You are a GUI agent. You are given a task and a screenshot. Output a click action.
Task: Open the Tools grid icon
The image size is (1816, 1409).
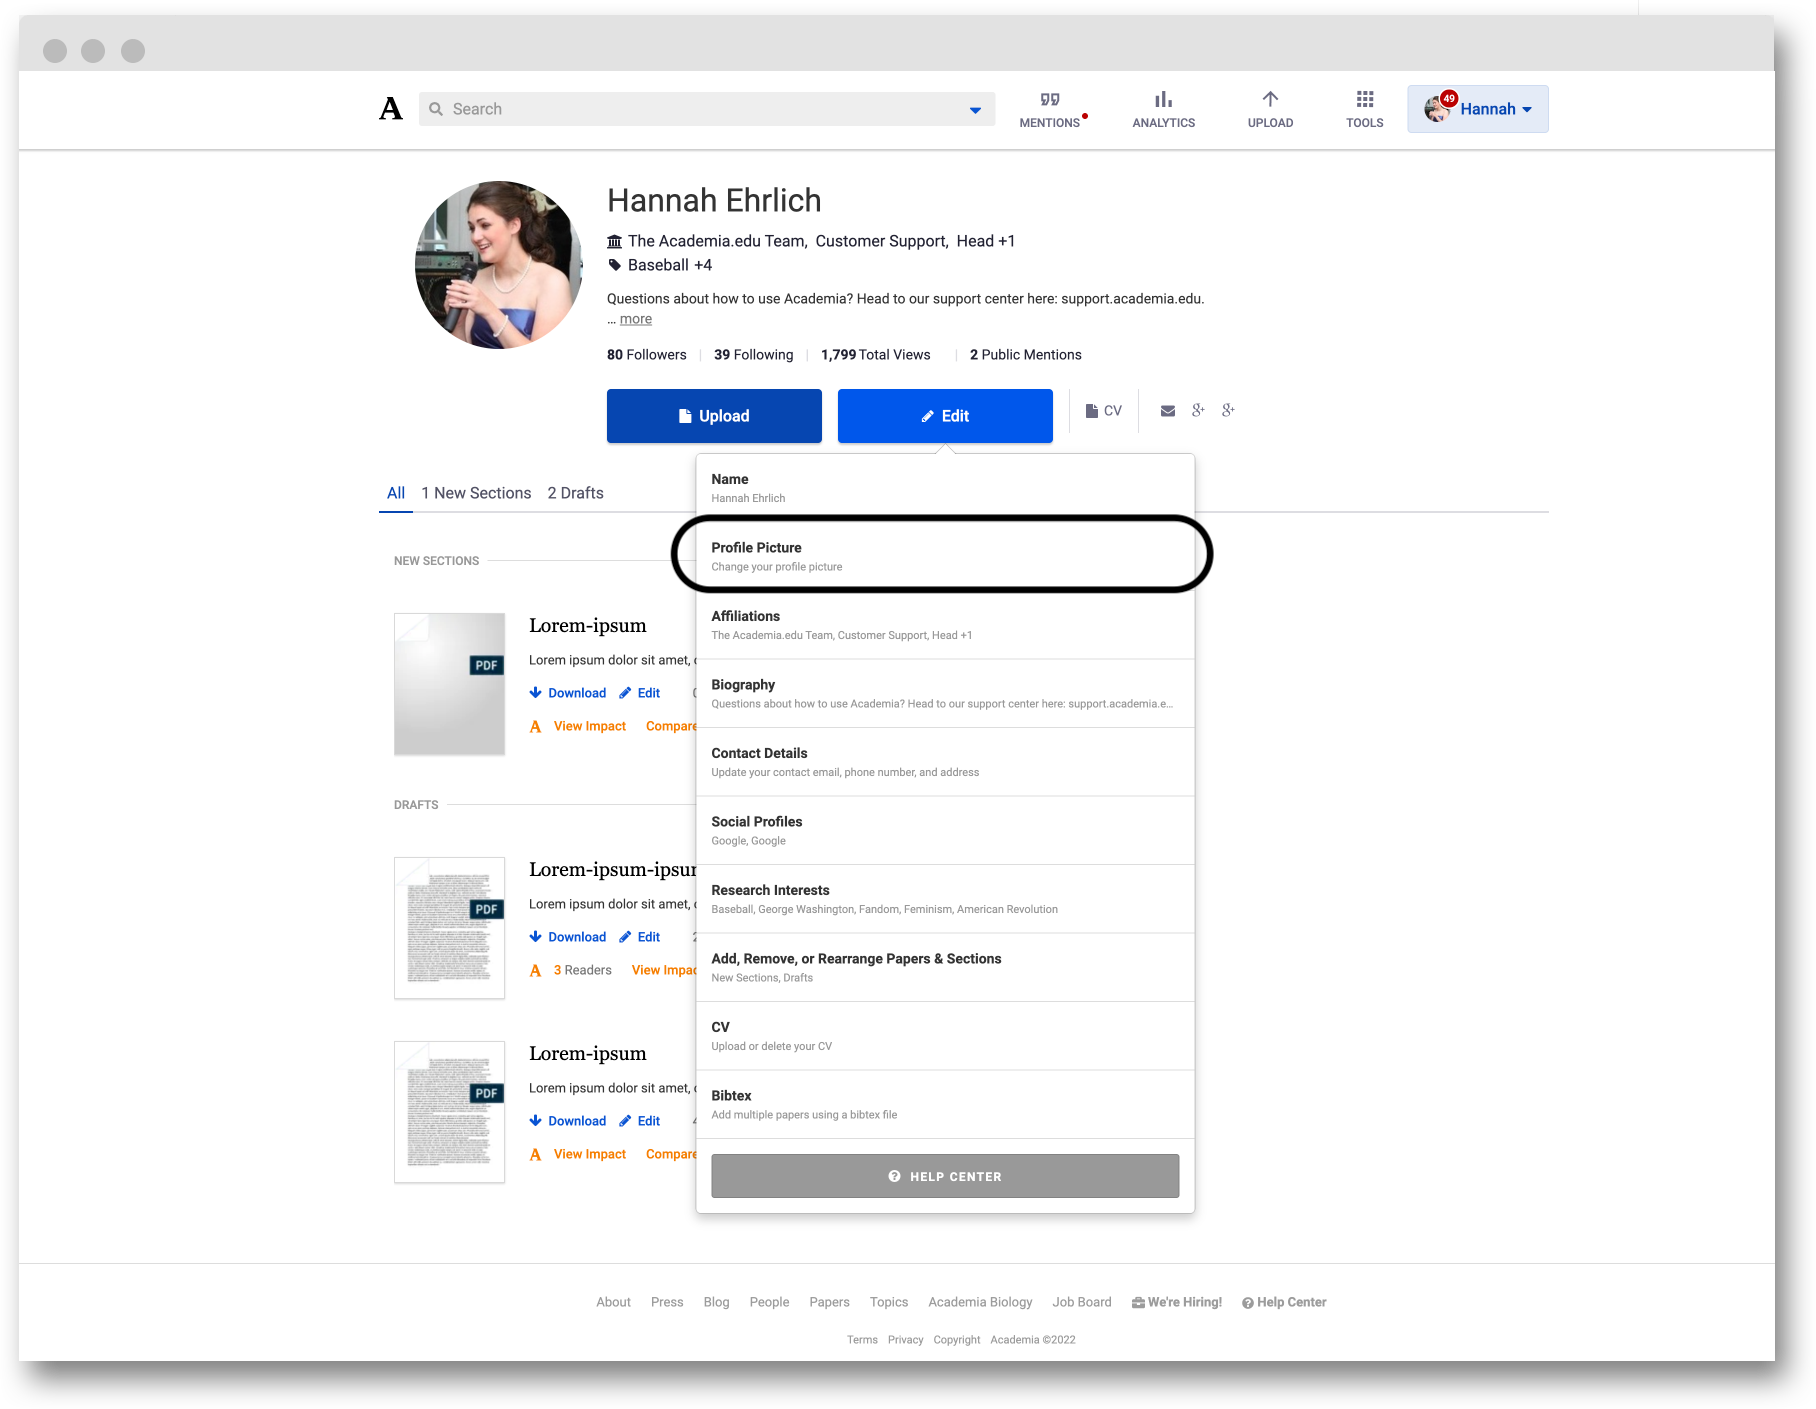[1363, 100]
